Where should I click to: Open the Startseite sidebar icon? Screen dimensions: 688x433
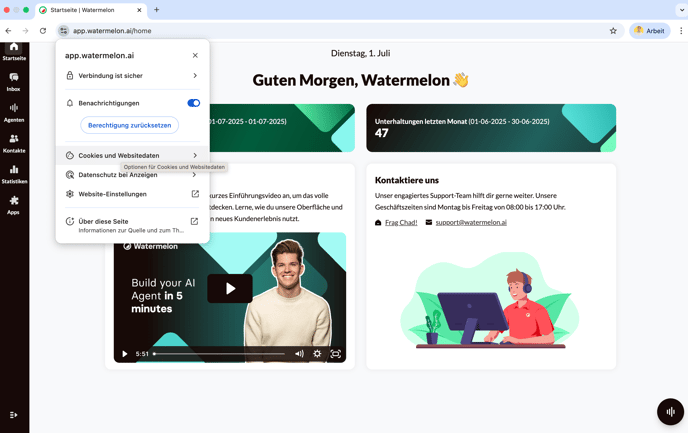point(14,51)
